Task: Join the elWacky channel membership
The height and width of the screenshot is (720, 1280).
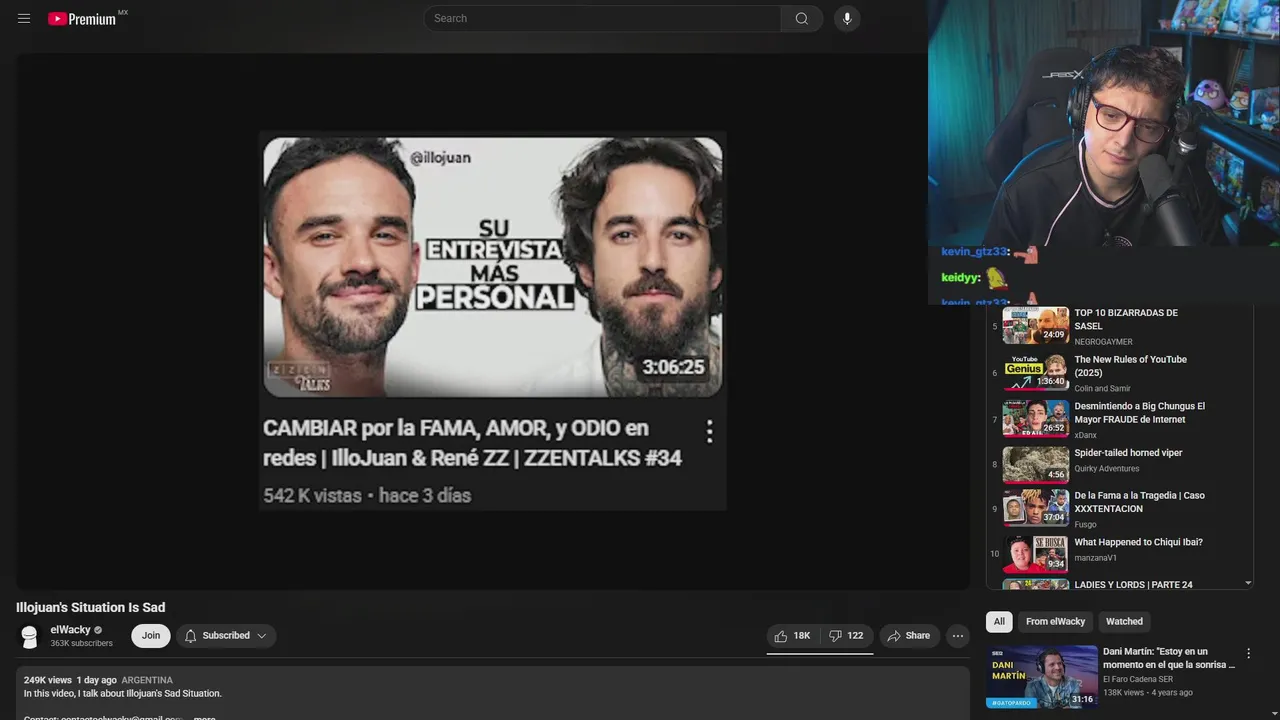Action: [x=151, y=635]
